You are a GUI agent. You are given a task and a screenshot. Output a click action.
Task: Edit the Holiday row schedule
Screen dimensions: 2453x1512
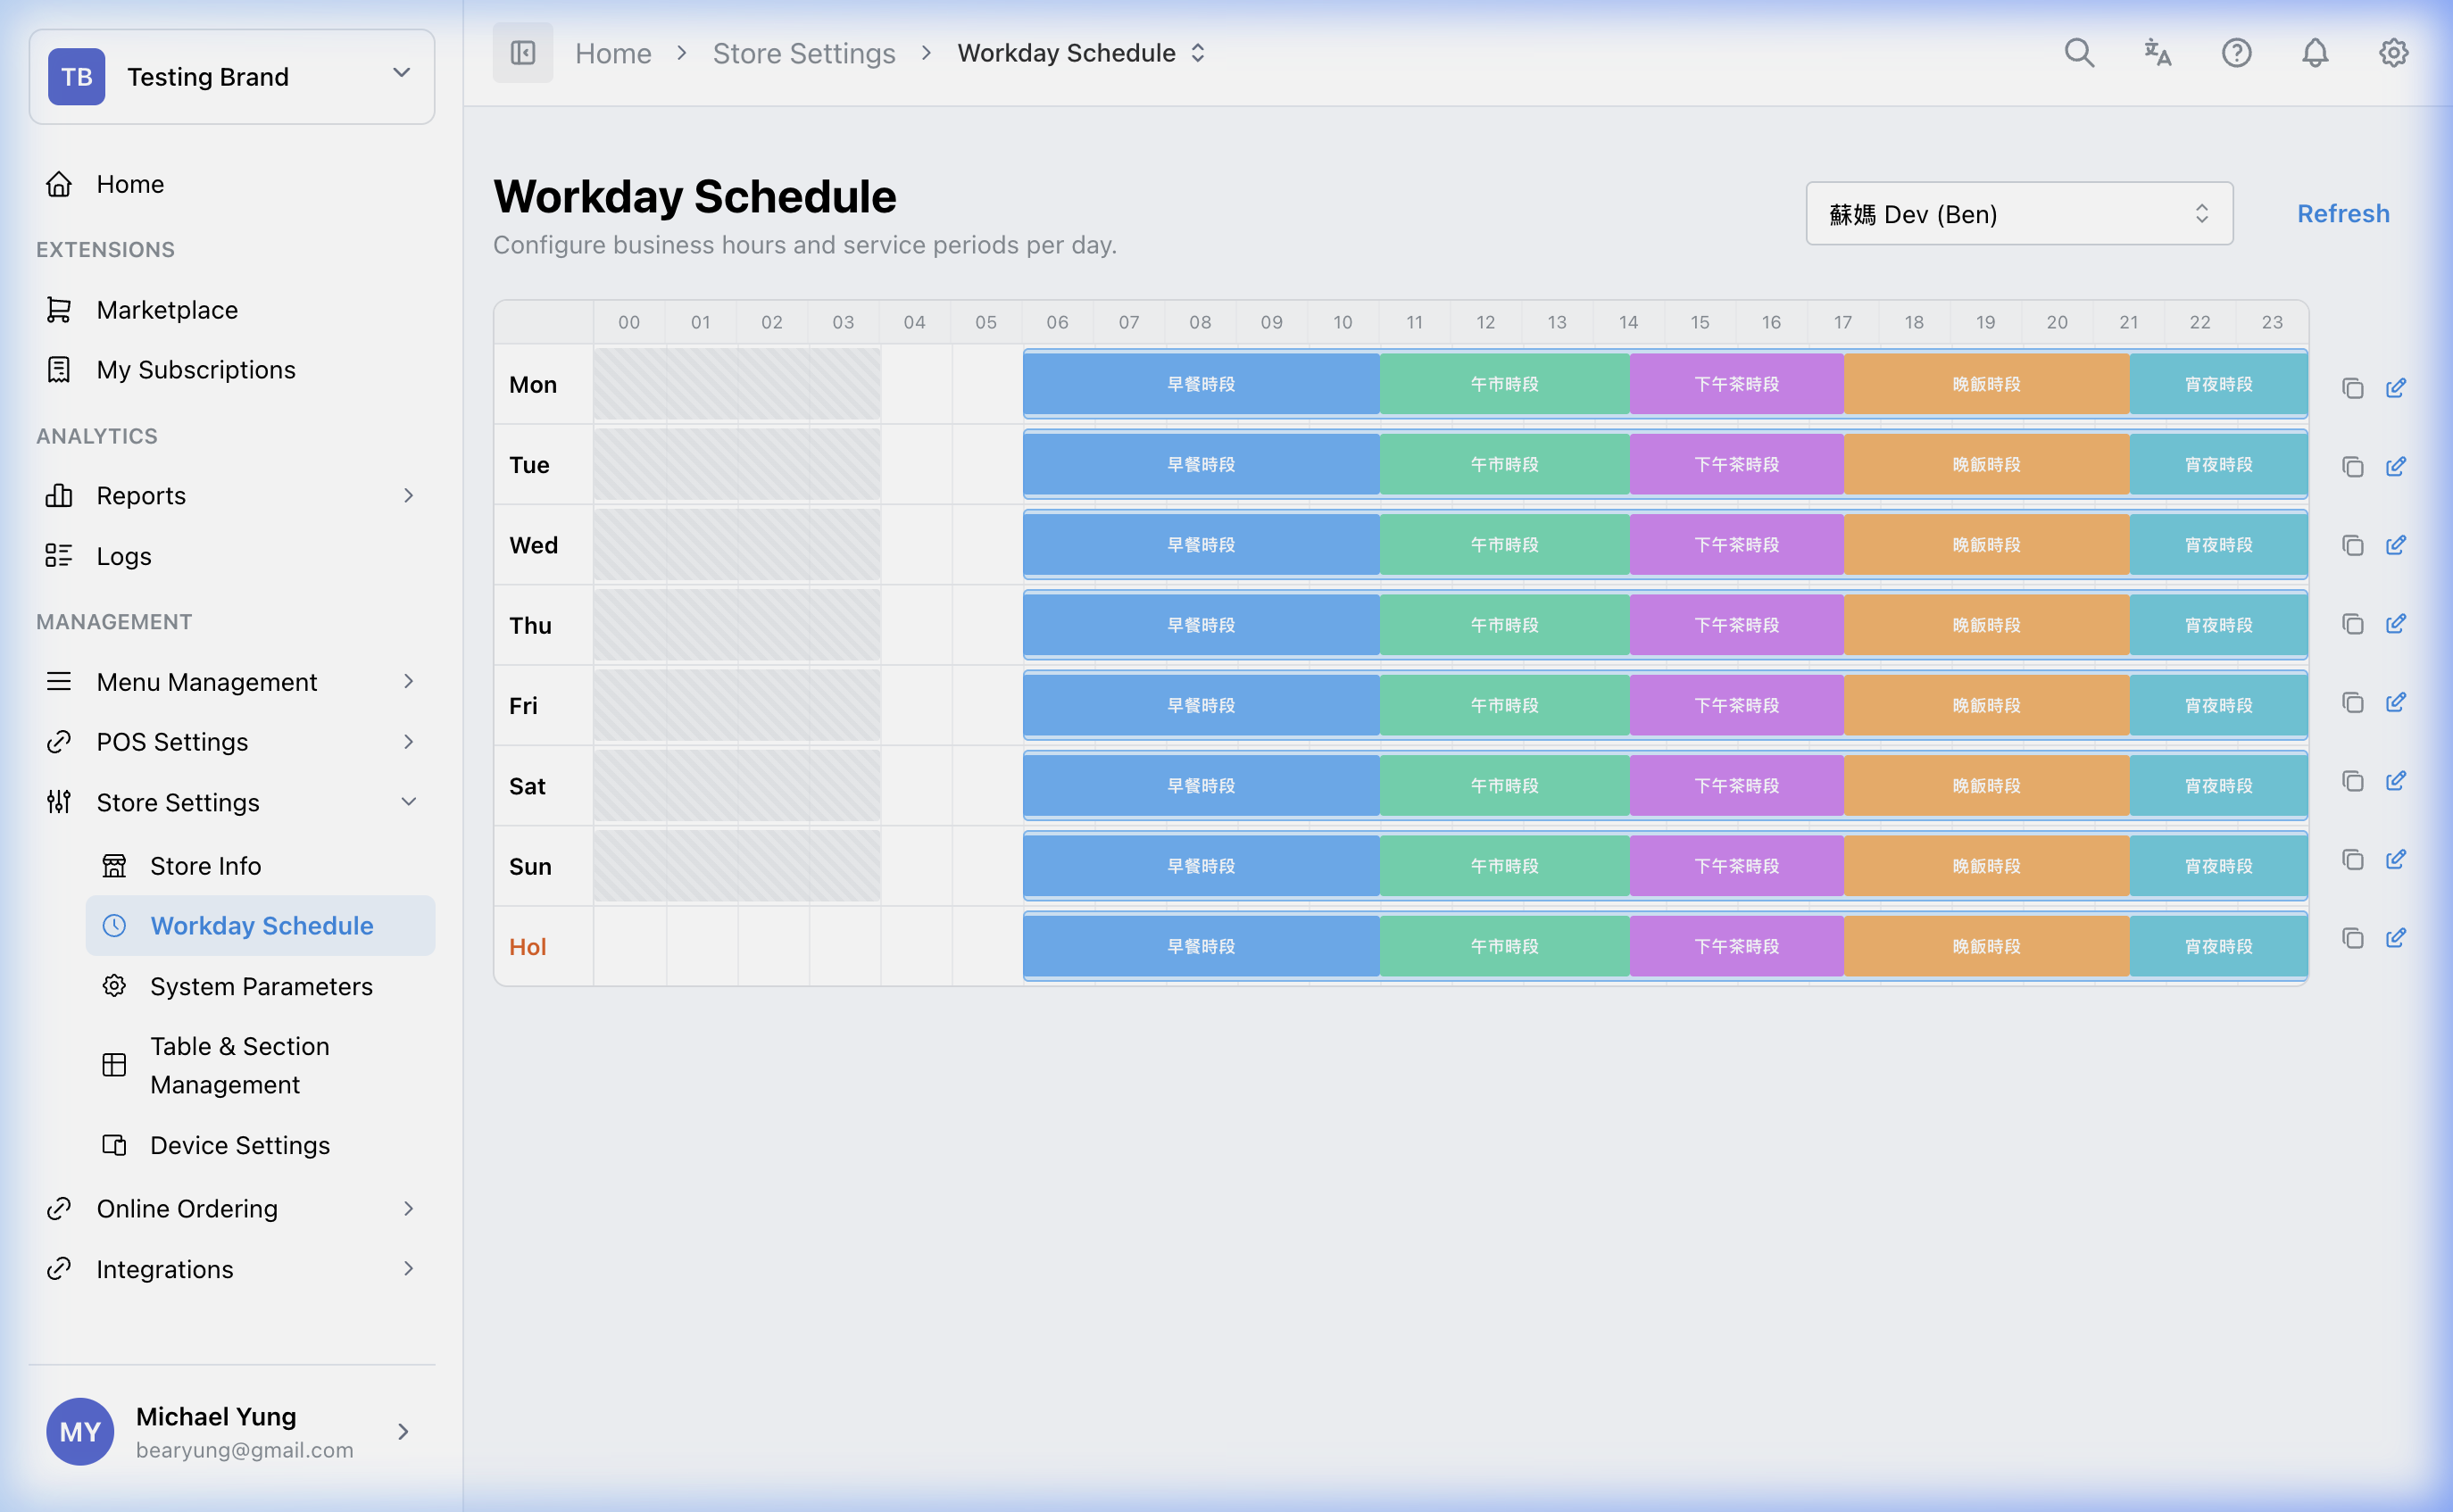point(2397,938)
